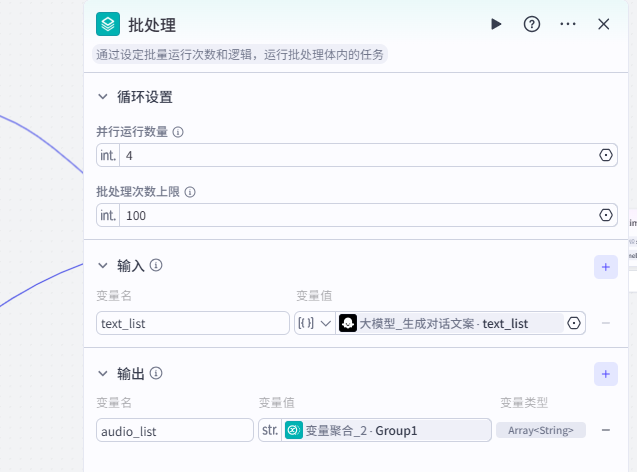Click the hexagon variable icon for 批处理次数上限
The height and width of the screenshot is (472, 637).
(605, 215)
